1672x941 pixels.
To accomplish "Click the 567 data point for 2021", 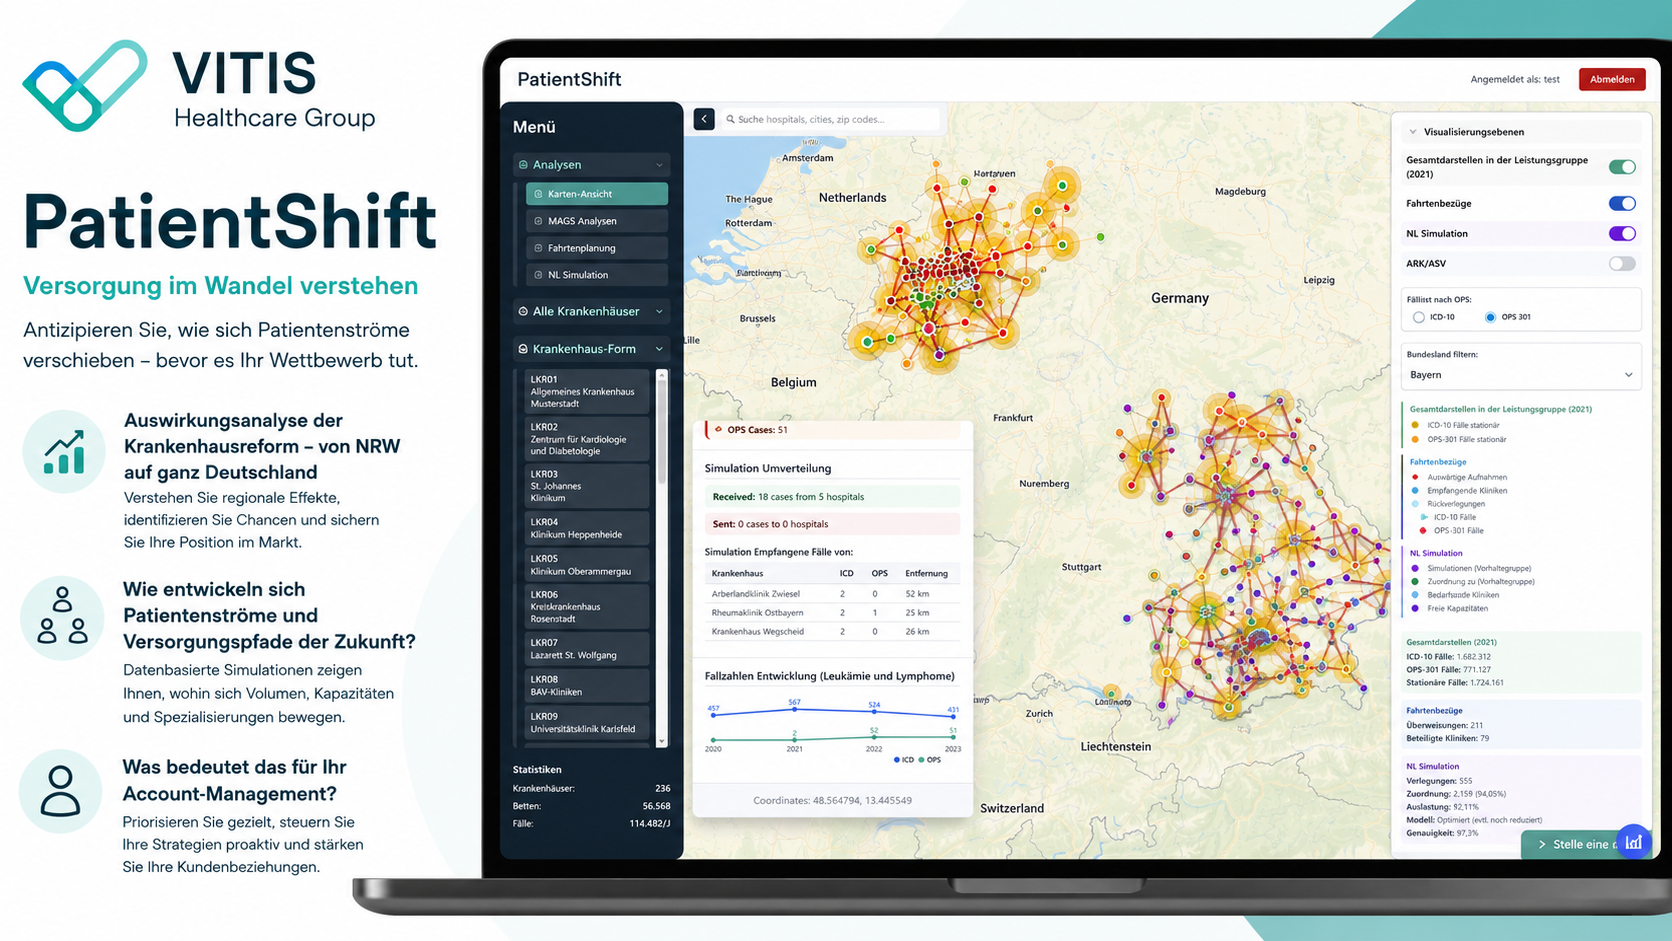I will coord(794,709).
